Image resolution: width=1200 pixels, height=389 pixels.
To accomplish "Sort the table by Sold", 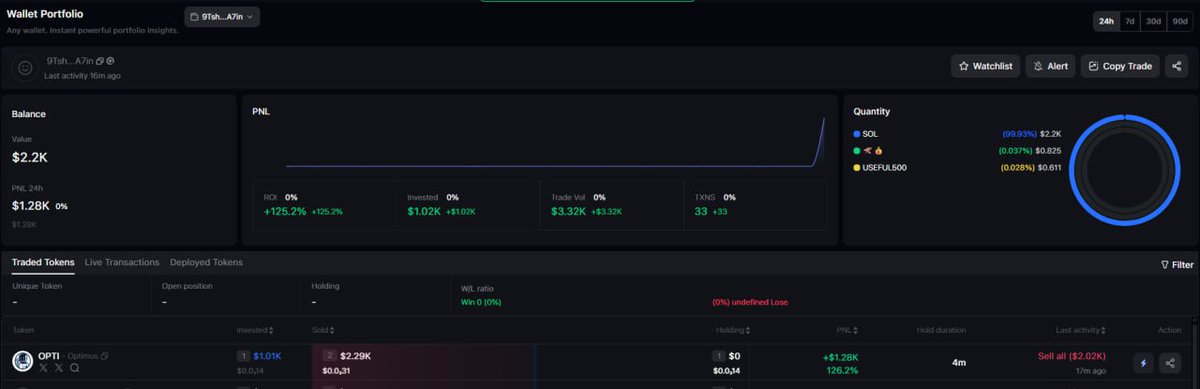I will point(322,329).
